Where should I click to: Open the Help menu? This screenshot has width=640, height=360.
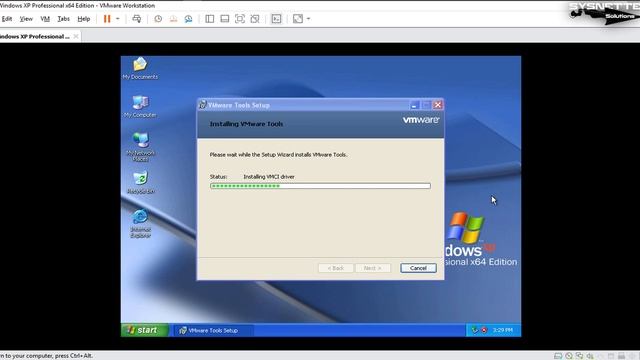(84, 19)
